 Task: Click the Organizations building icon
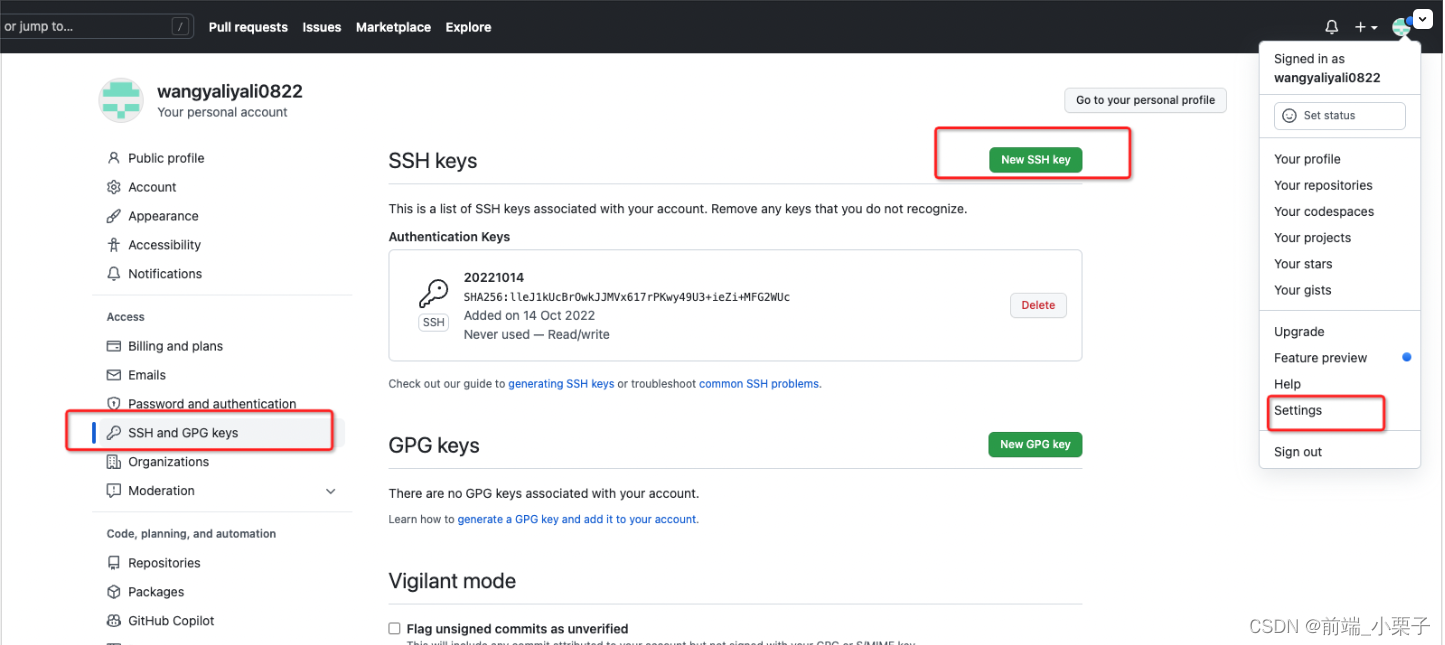(x=114, y=462)
